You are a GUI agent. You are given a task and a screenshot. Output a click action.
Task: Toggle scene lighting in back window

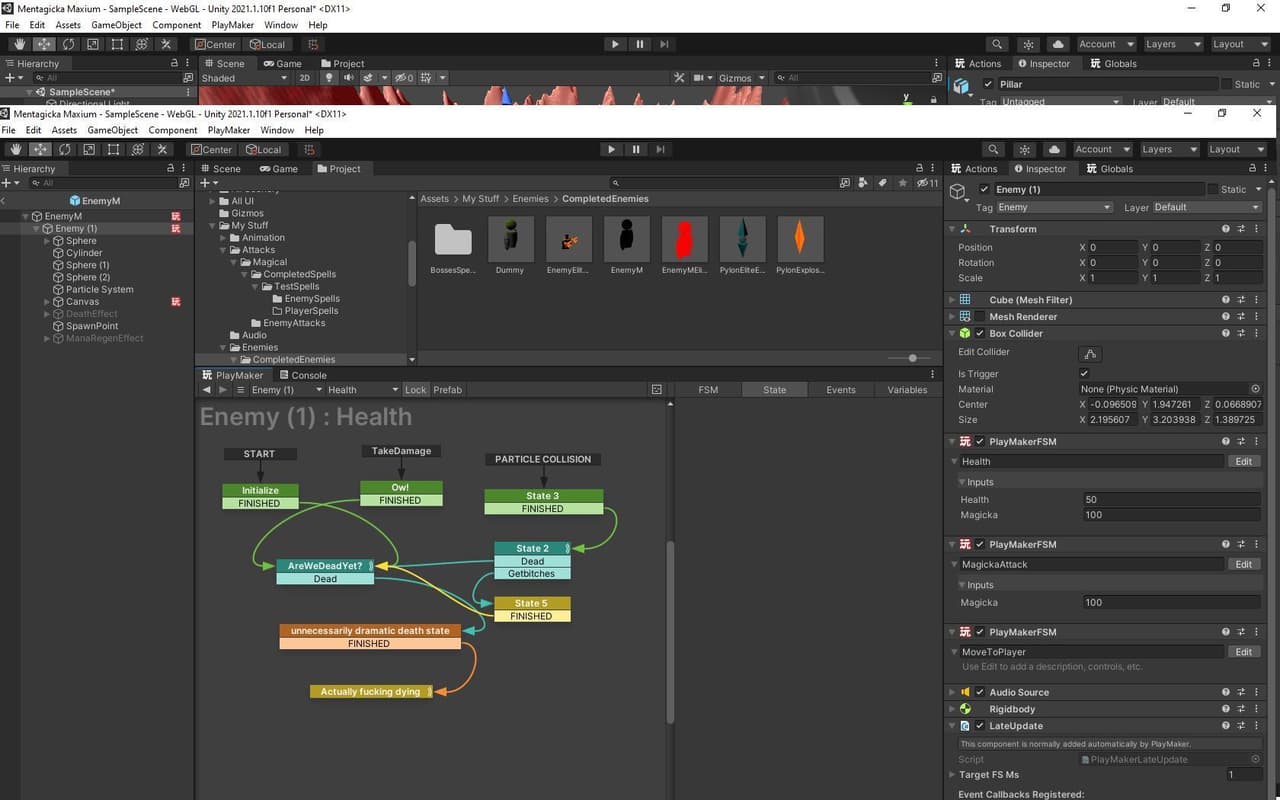tap(330, 78)
